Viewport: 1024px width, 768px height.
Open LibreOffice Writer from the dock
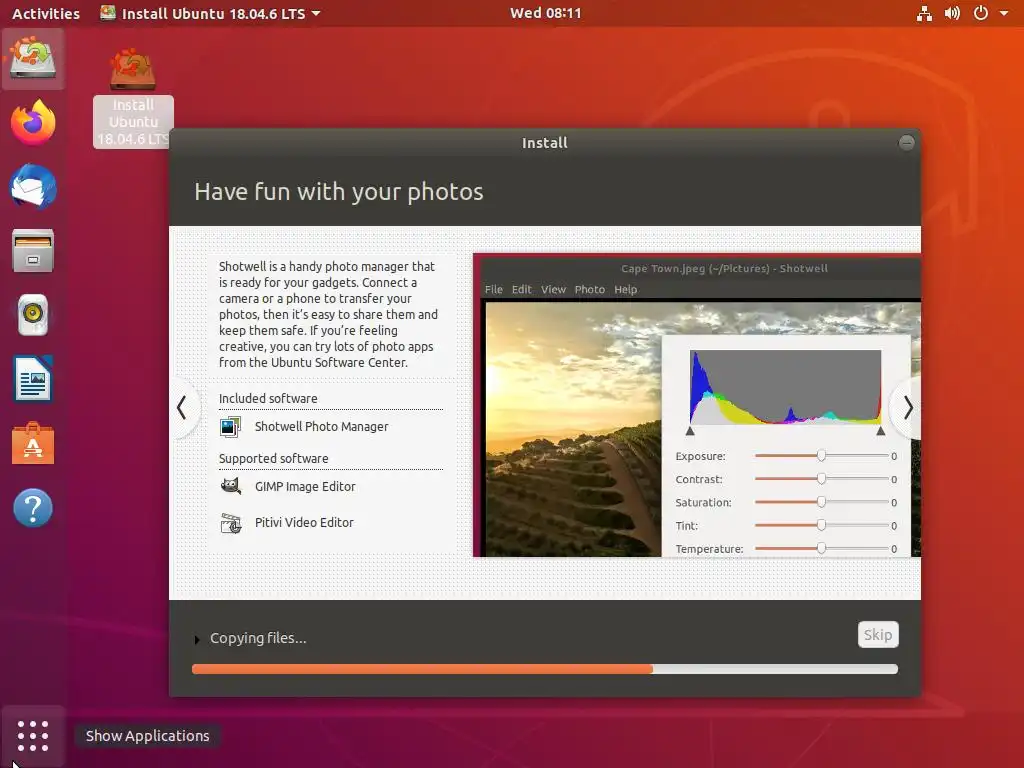(x=33, y=379)
